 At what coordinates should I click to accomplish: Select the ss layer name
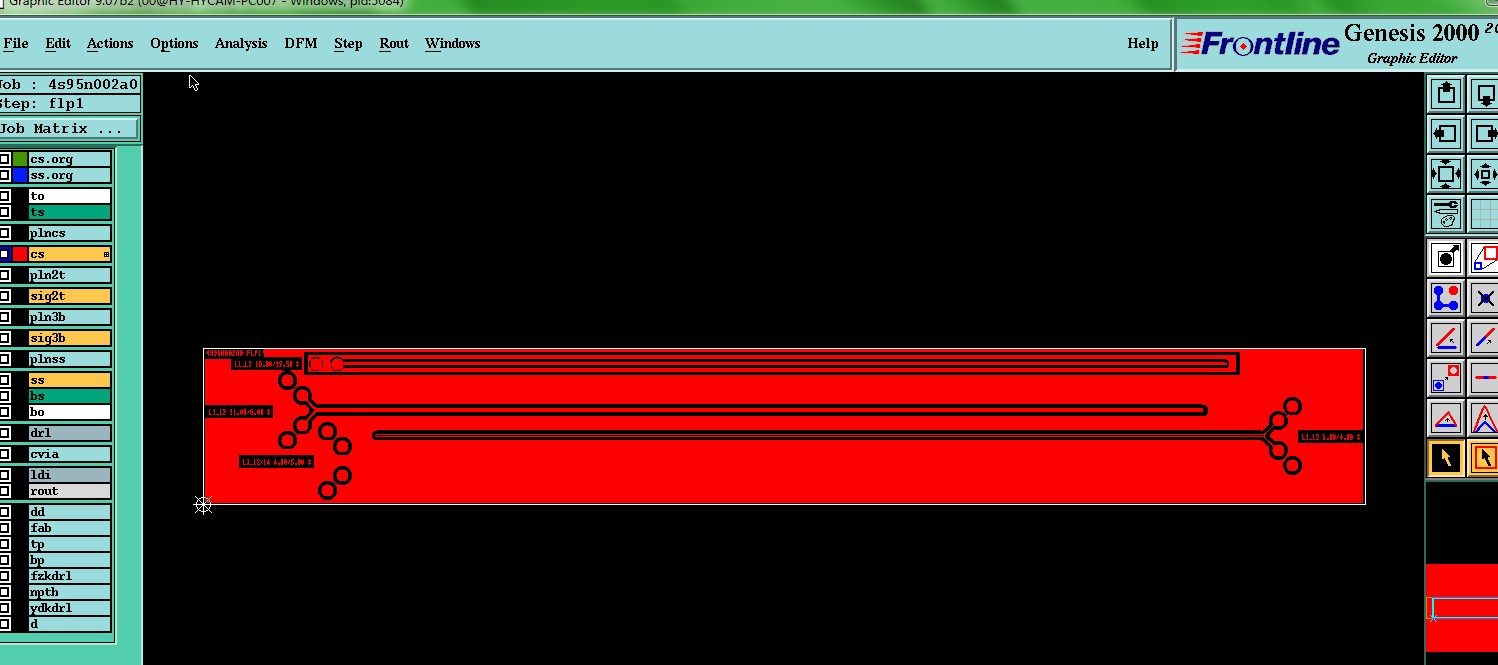[69, 380]
